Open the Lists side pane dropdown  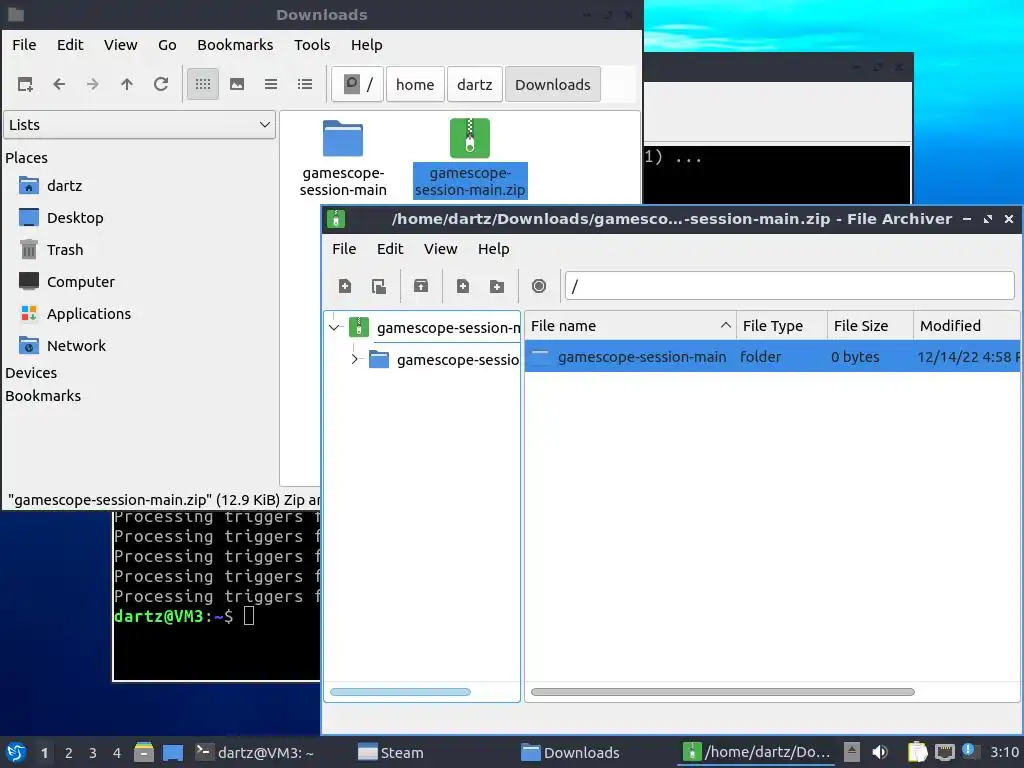[x=139, y=125]
